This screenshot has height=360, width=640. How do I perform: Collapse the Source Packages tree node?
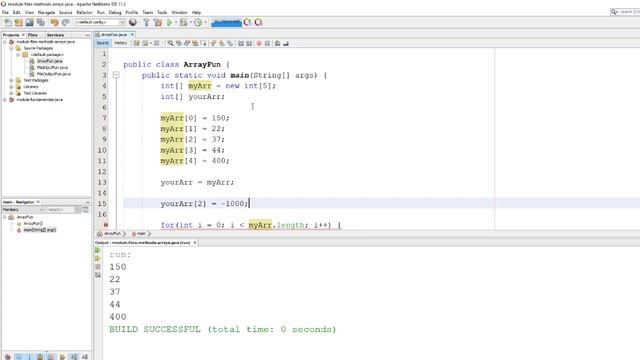point(11,48)
